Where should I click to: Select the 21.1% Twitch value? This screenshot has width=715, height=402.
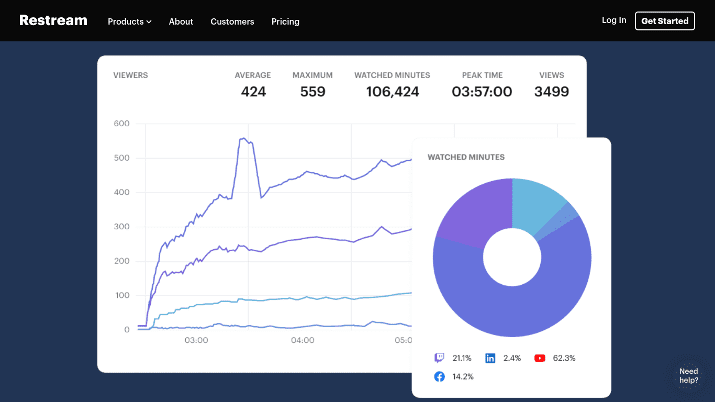tap(461, 358)
